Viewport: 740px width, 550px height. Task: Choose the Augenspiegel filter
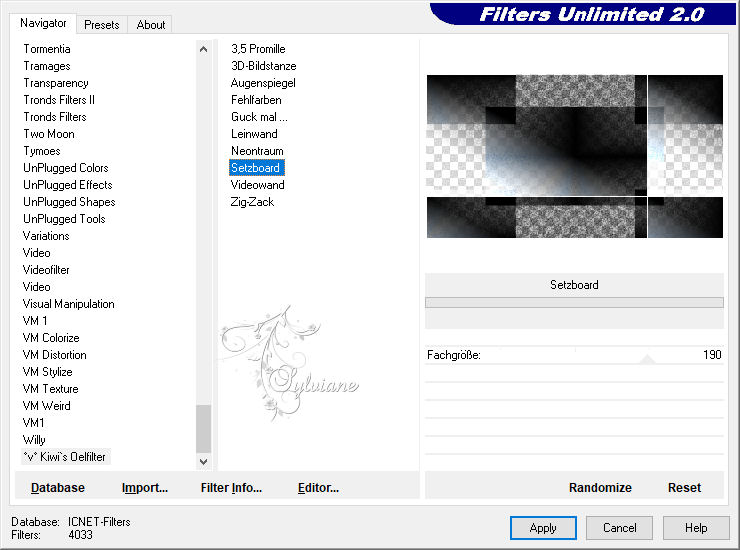coord(263,83)
